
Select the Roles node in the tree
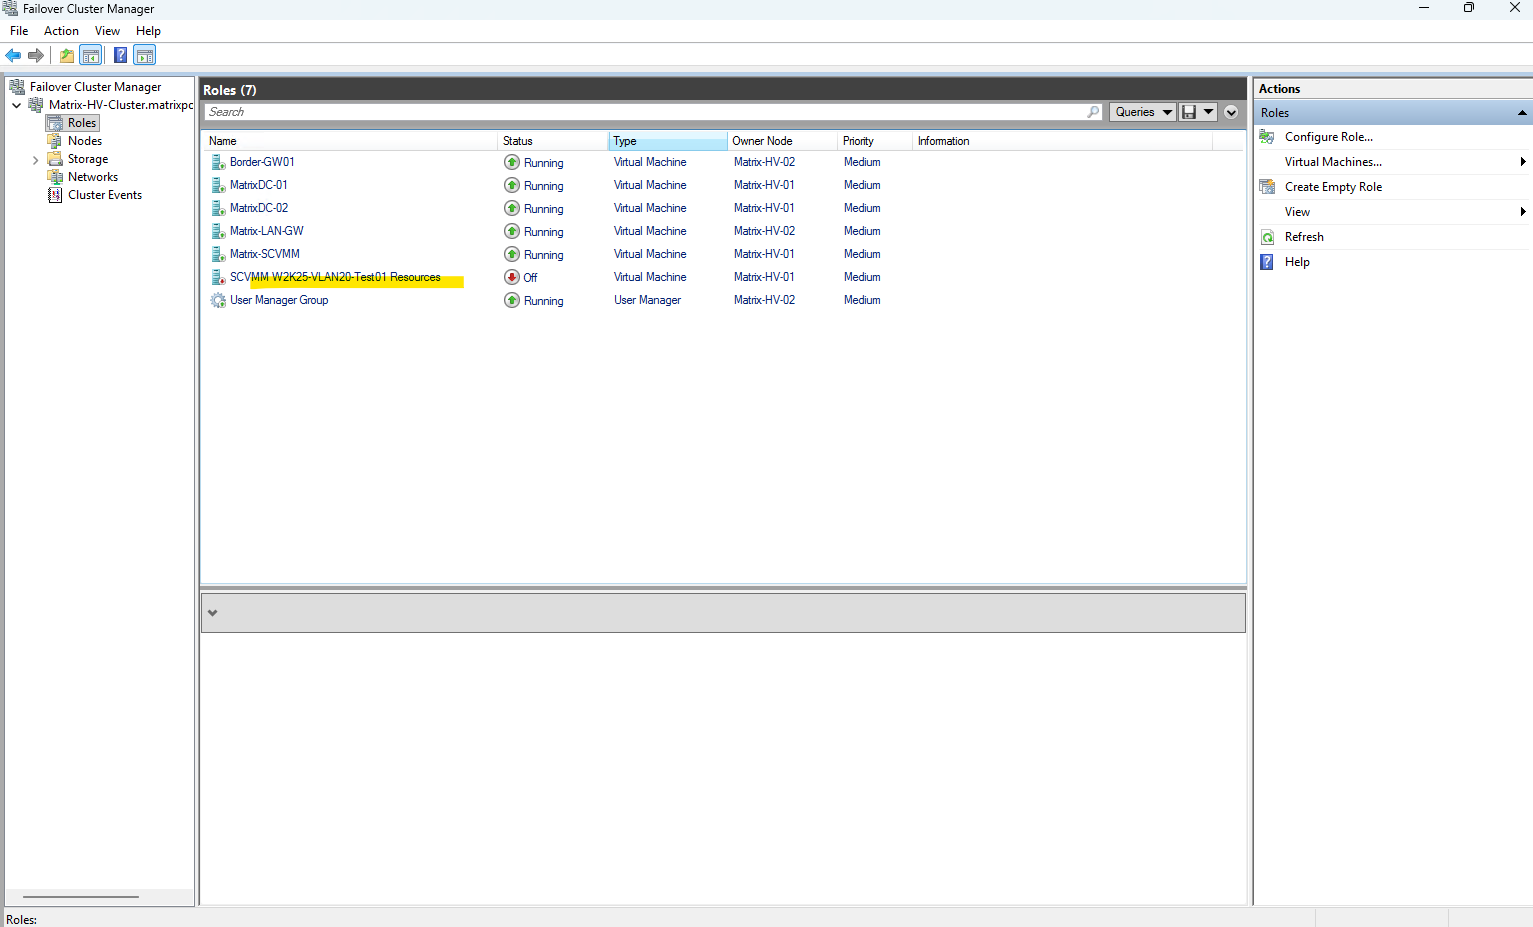point(82,123)
